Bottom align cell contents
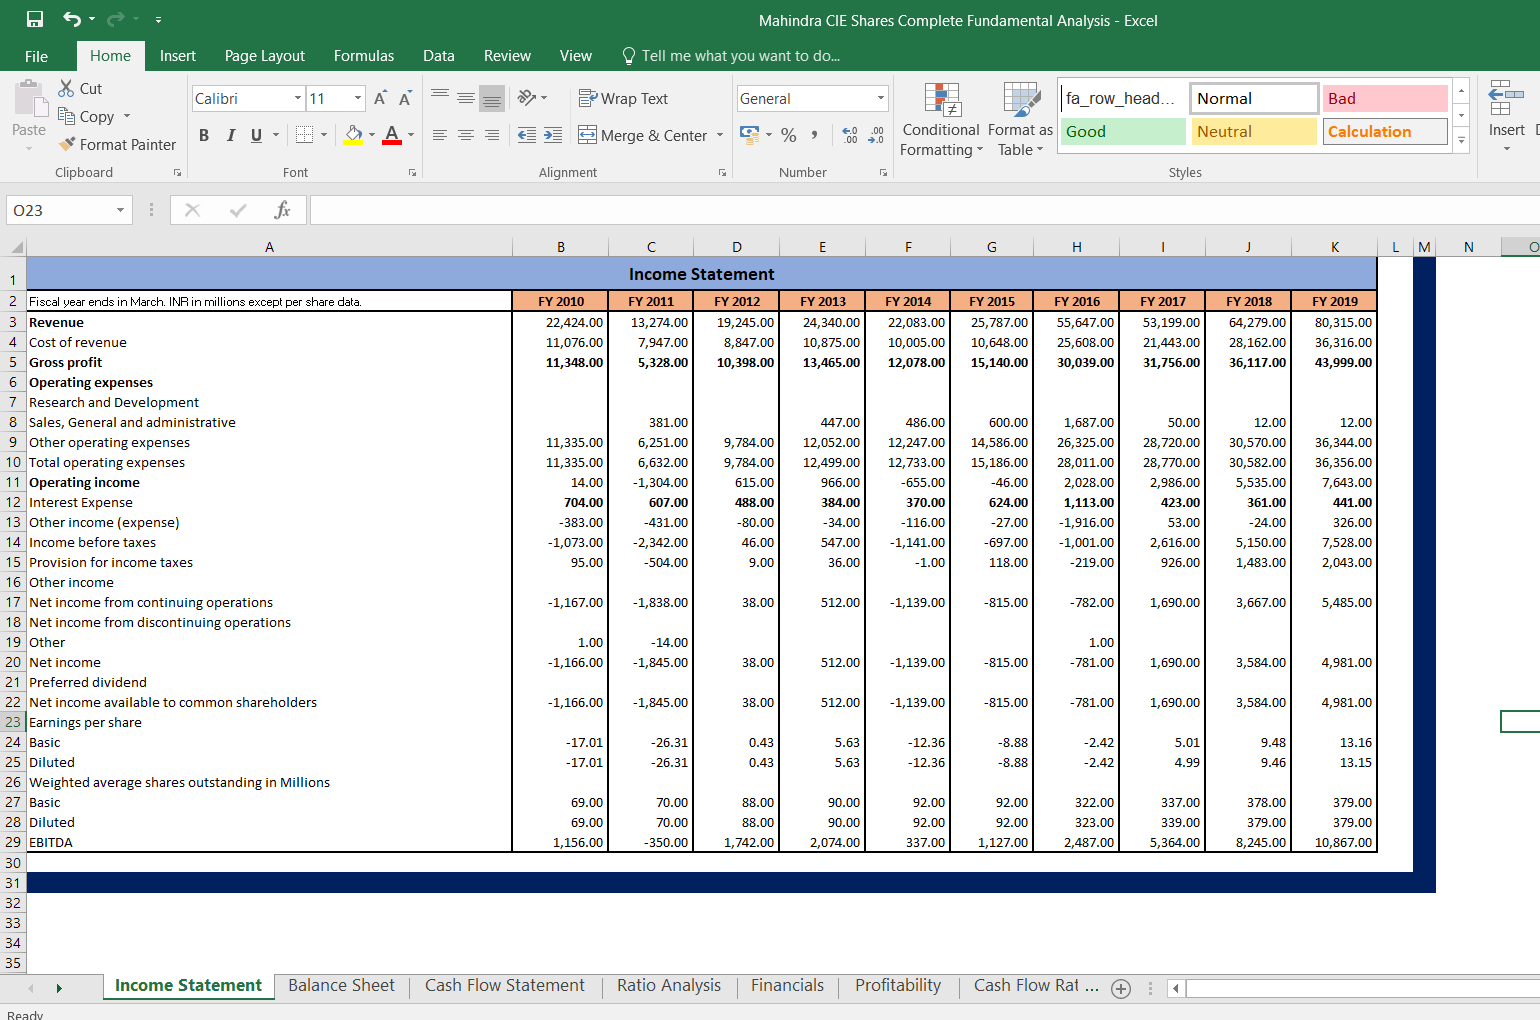This screenshot has width=1540, height=1020. [492, 97]
